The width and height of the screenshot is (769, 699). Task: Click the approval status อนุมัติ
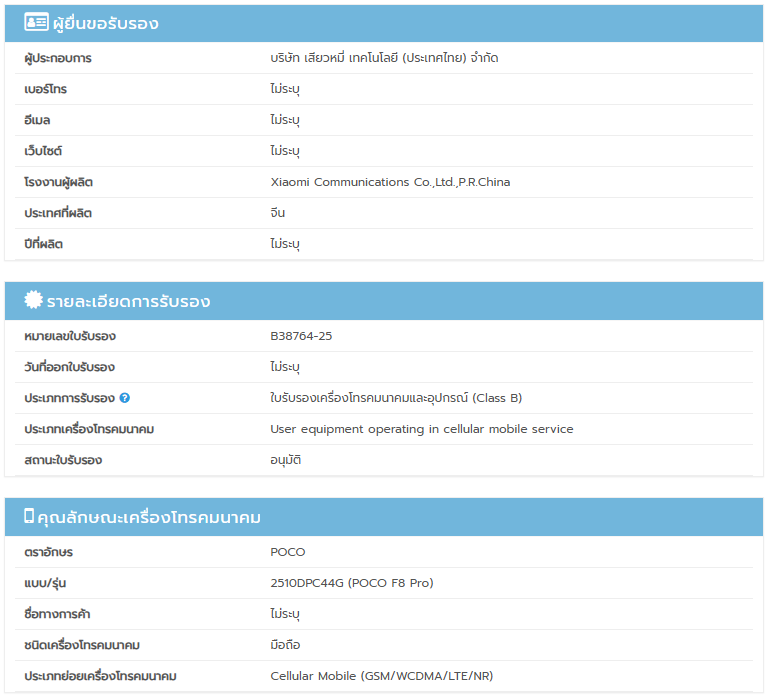(286, 460)
